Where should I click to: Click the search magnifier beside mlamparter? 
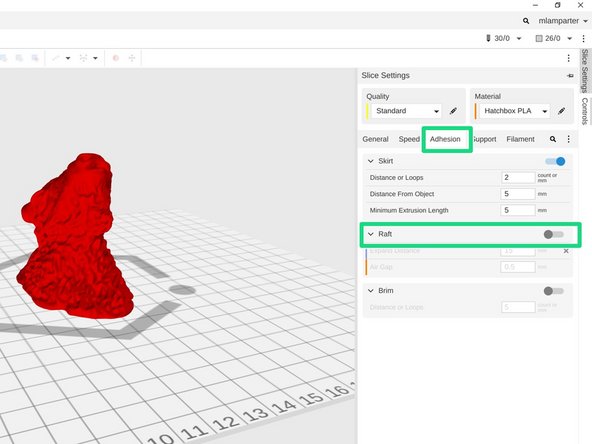coord(526,21)
